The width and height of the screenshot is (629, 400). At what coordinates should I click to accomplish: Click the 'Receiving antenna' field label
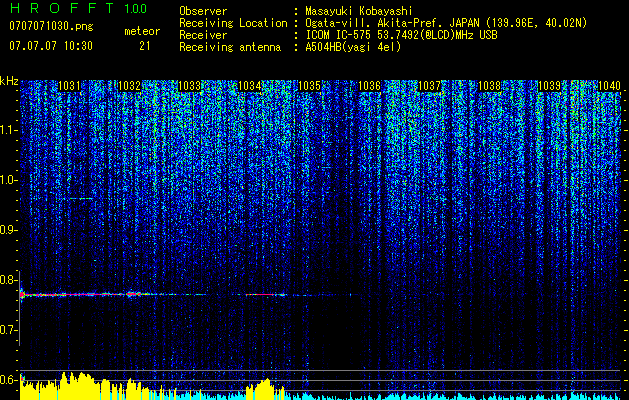(230, 47)
